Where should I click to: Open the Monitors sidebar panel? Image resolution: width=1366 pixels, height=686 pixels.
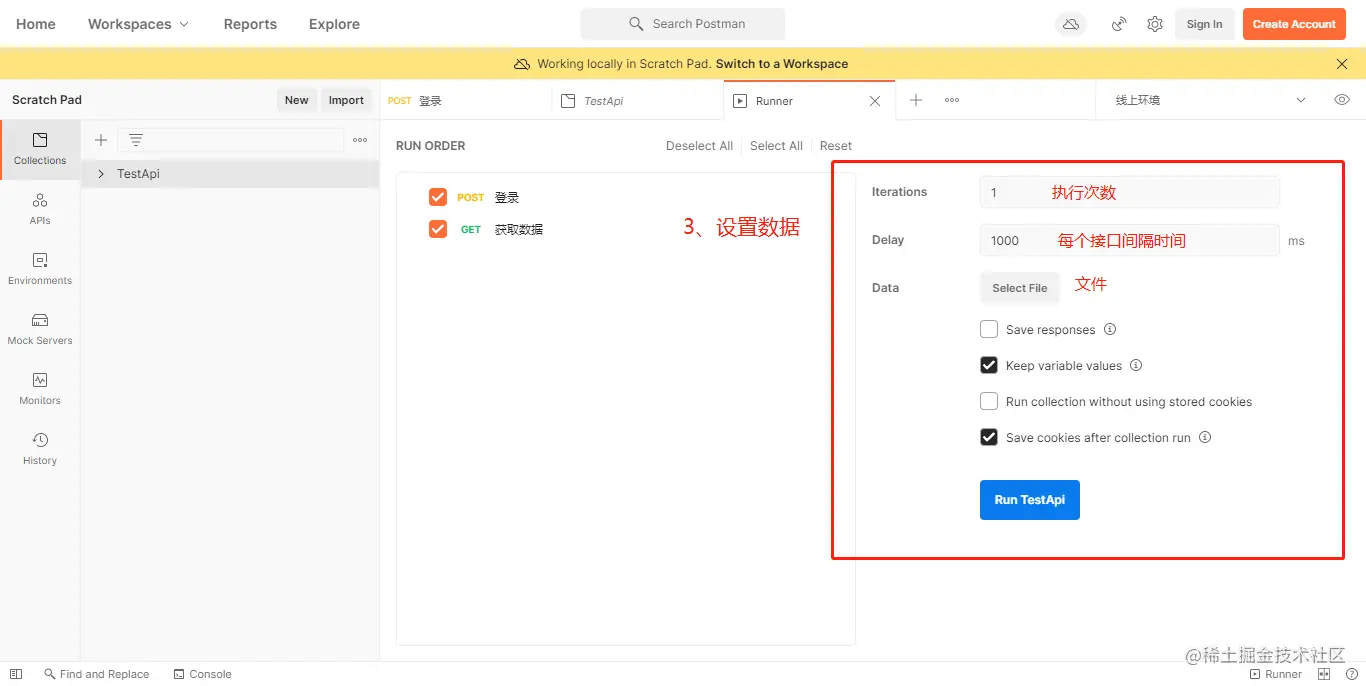(40, 389)
